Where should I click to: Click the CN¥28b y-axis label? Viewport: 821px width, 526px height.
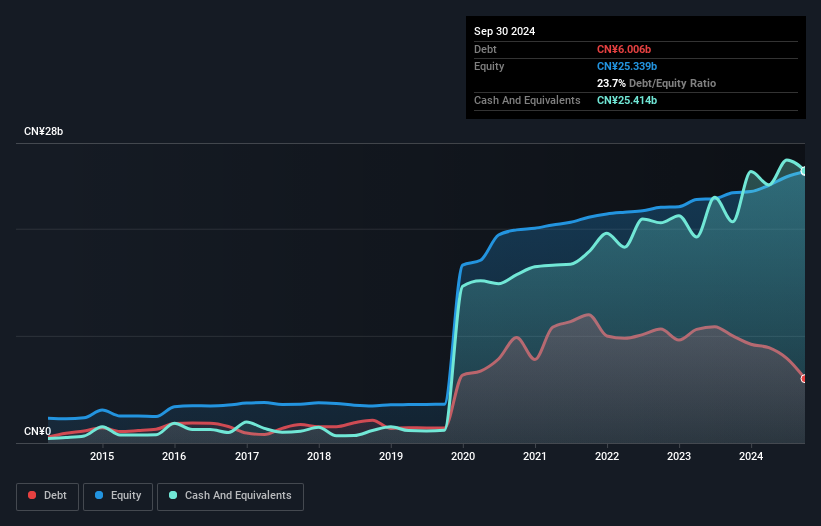tap(43, 131)
